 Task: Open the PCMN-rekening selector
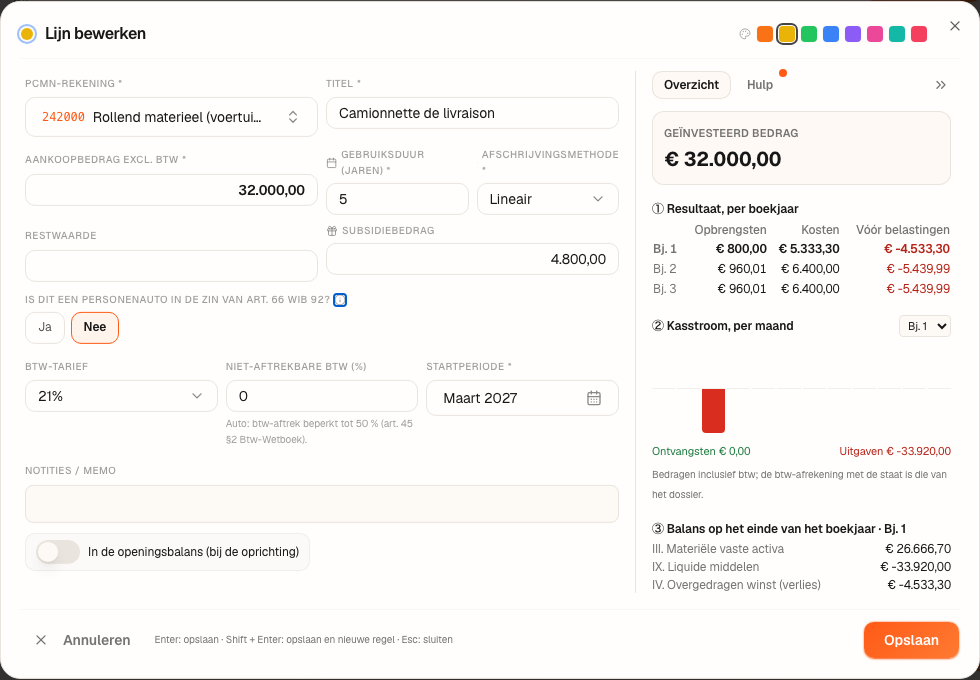coord(171,117)
